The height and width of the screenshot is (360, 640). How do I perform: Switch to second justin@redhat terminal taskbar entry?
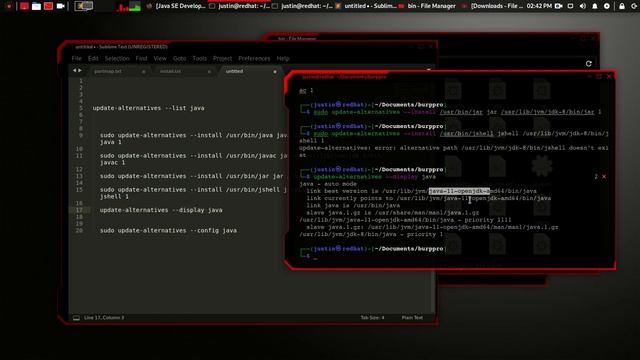[302, 6]
